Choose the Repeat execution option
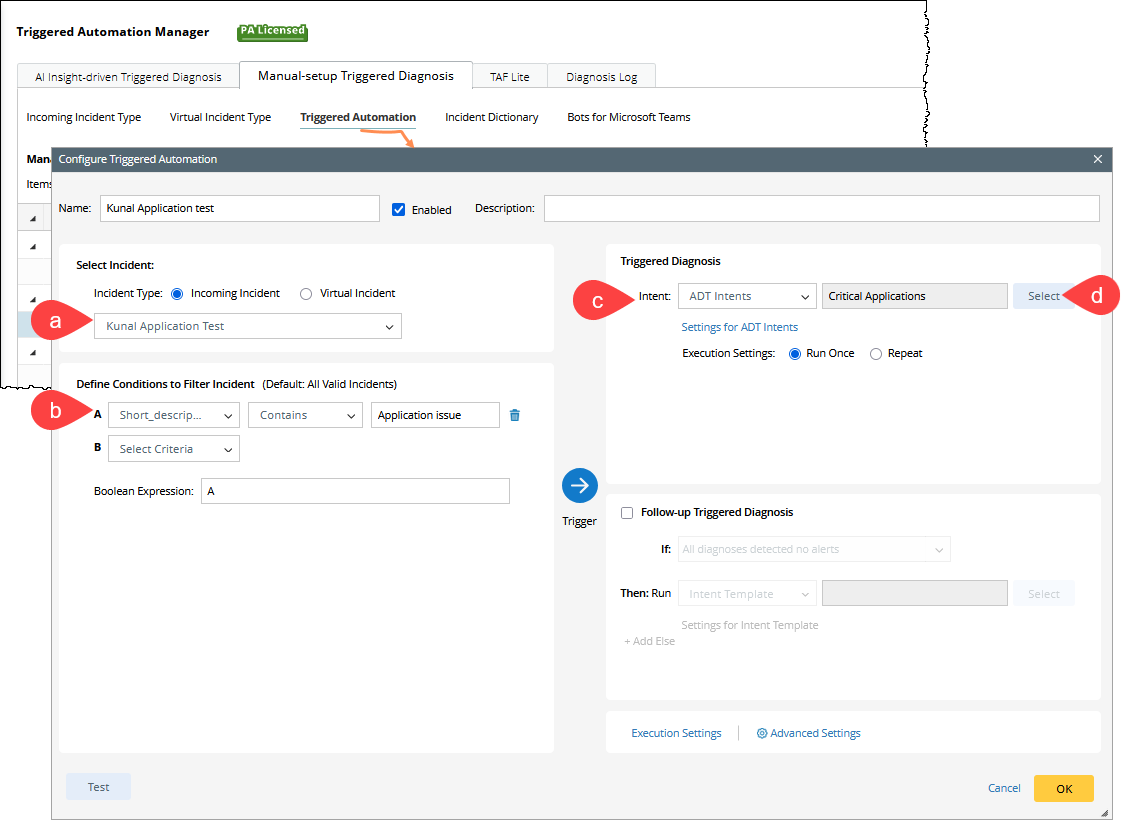The width and height of the screenshot is (1121, 820). tap(876, 354)
